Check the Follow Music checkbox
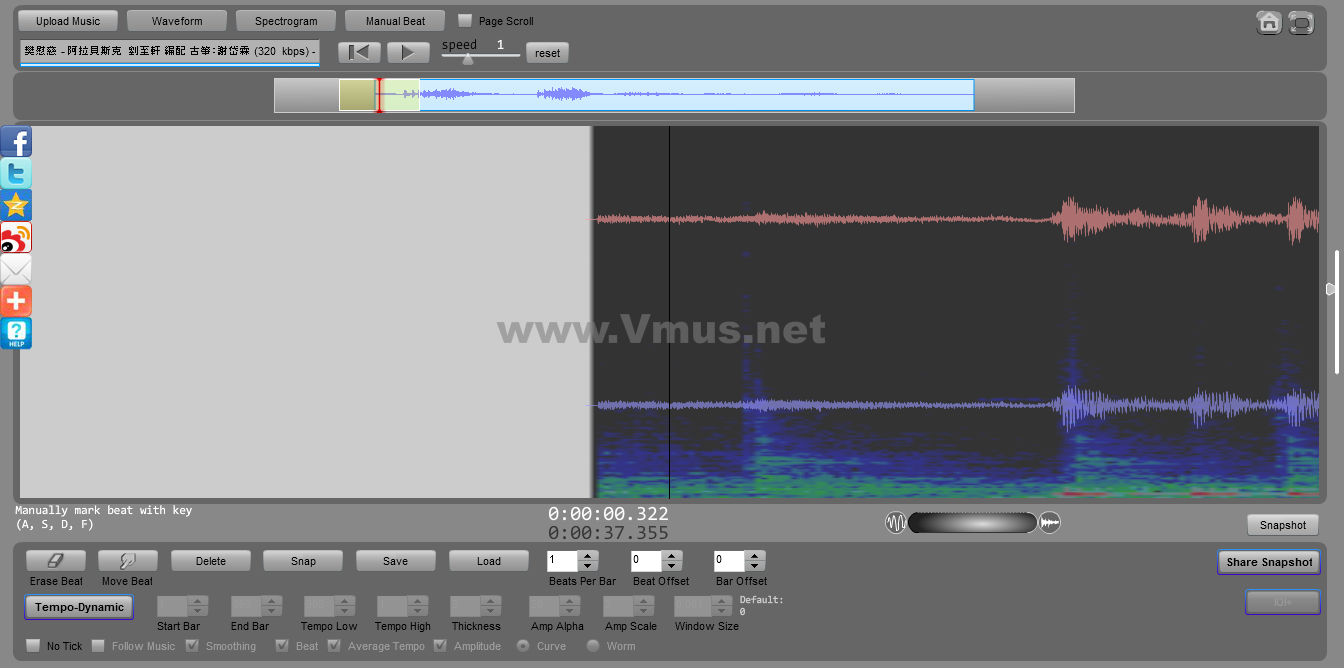Screen dimensions: 1344x668 pyautogui.click(x=98, y=646)
